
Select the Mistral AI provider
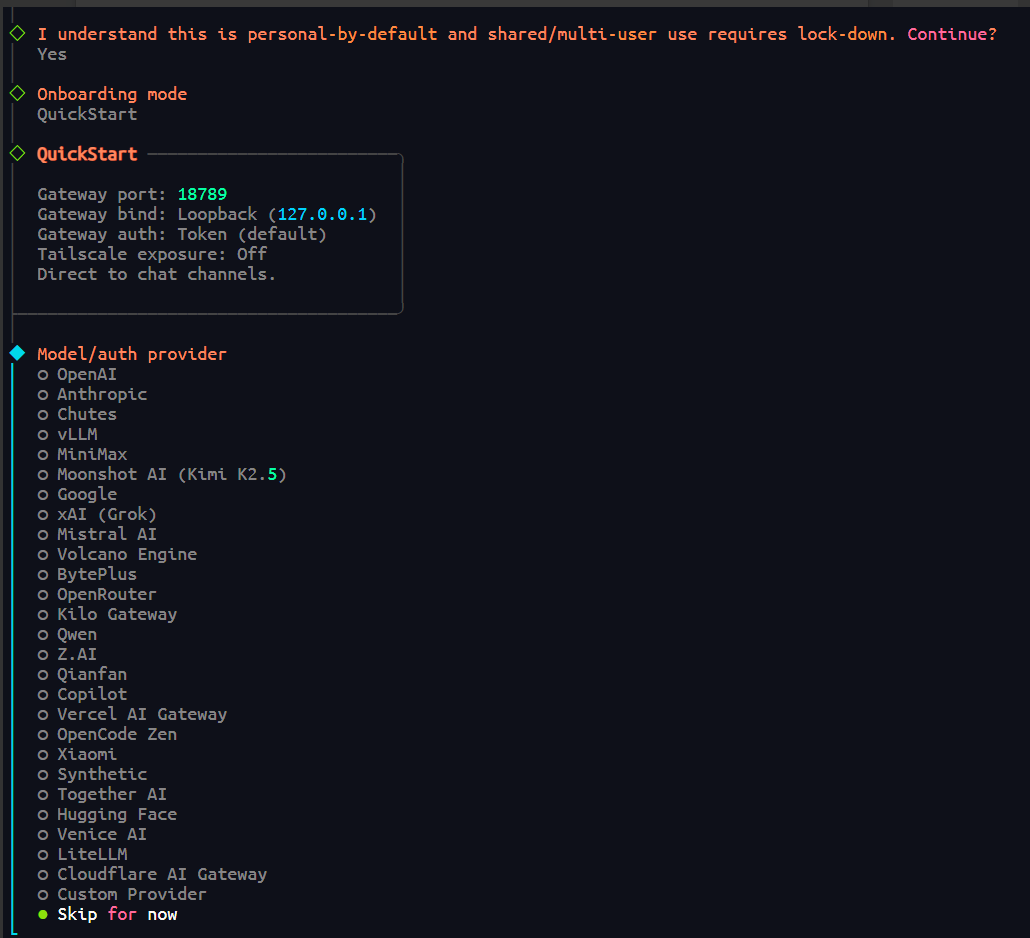pyautogui.click(x=97, y=534)
